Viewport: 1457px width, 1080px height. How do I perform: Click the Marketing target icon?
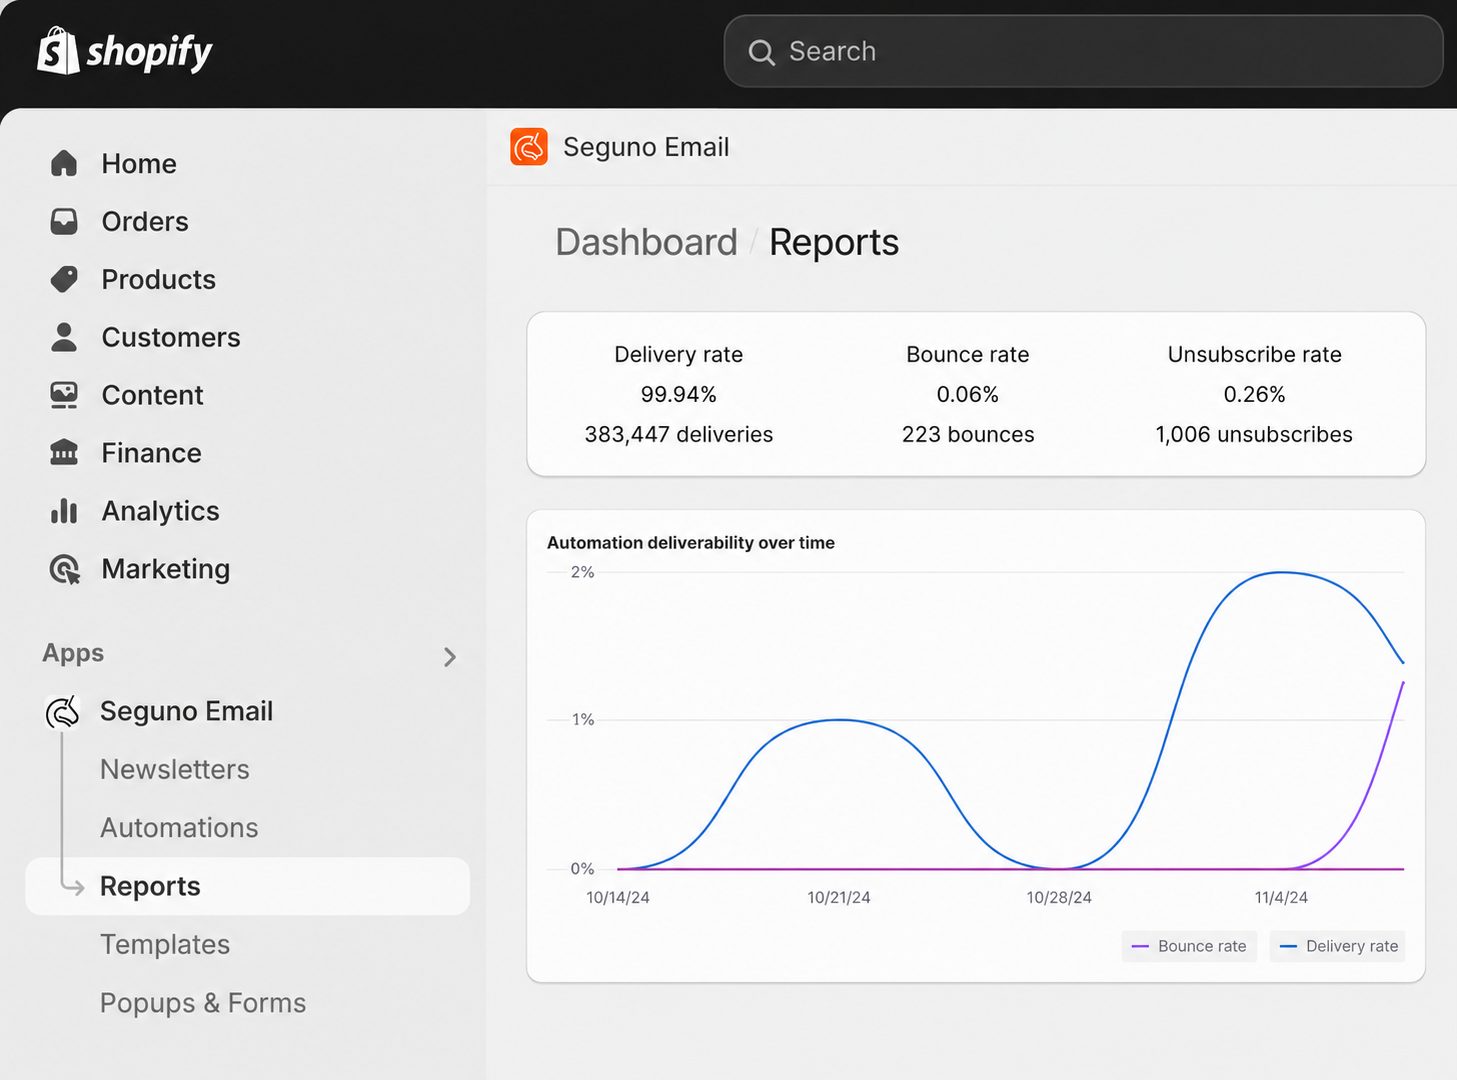pyautogui.click(x=64, y=569)
